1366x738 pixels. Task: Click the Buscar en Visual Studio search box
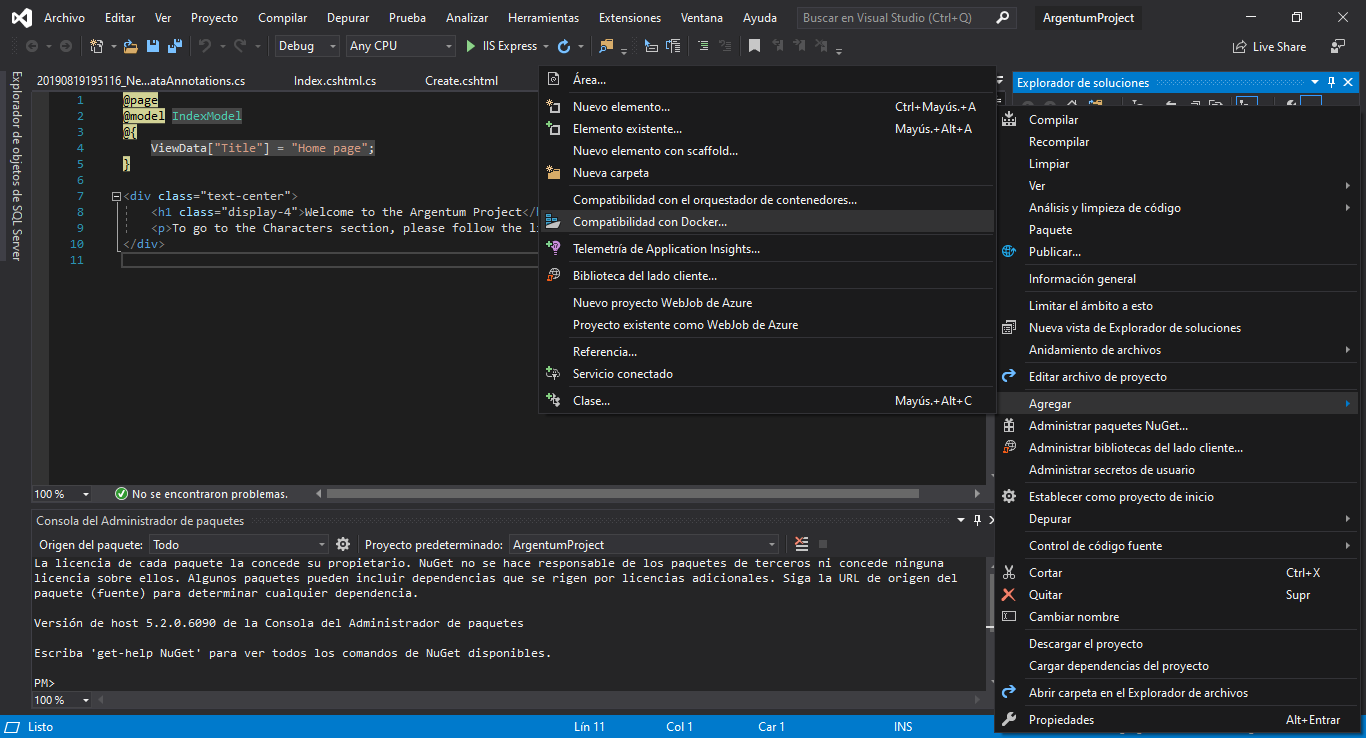click(900, 17)
